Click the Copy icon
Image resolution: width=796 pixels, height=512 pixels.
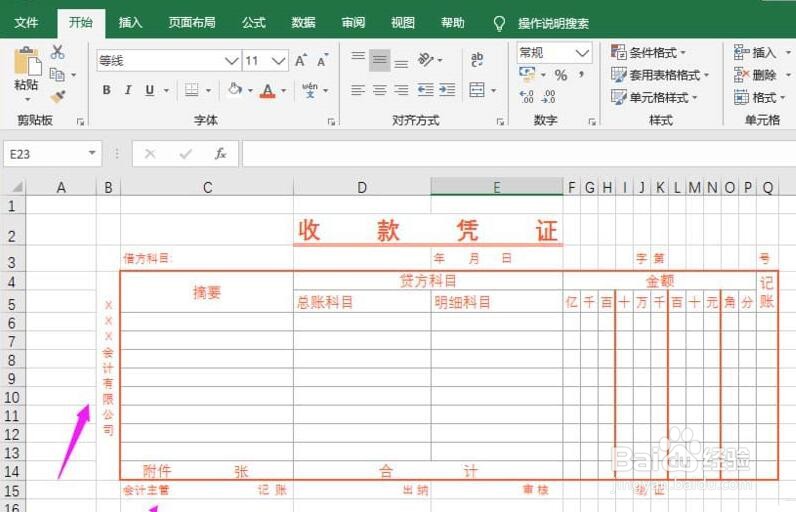(x=57, y=75)
